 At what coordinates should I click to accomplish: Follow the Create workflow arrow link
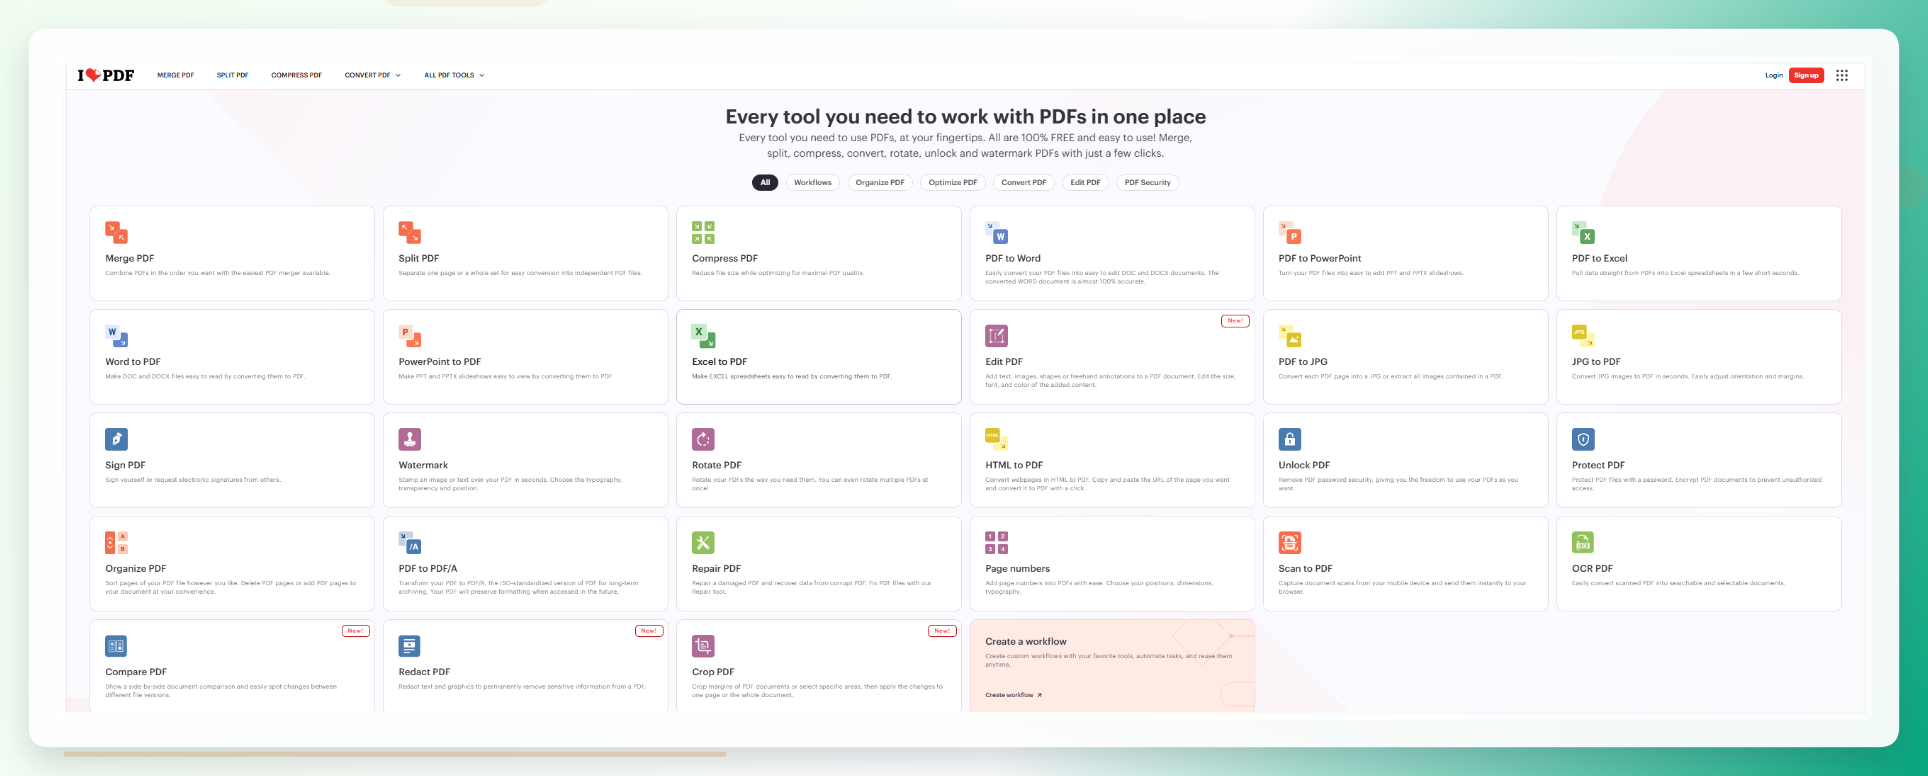pos(1013,695)
